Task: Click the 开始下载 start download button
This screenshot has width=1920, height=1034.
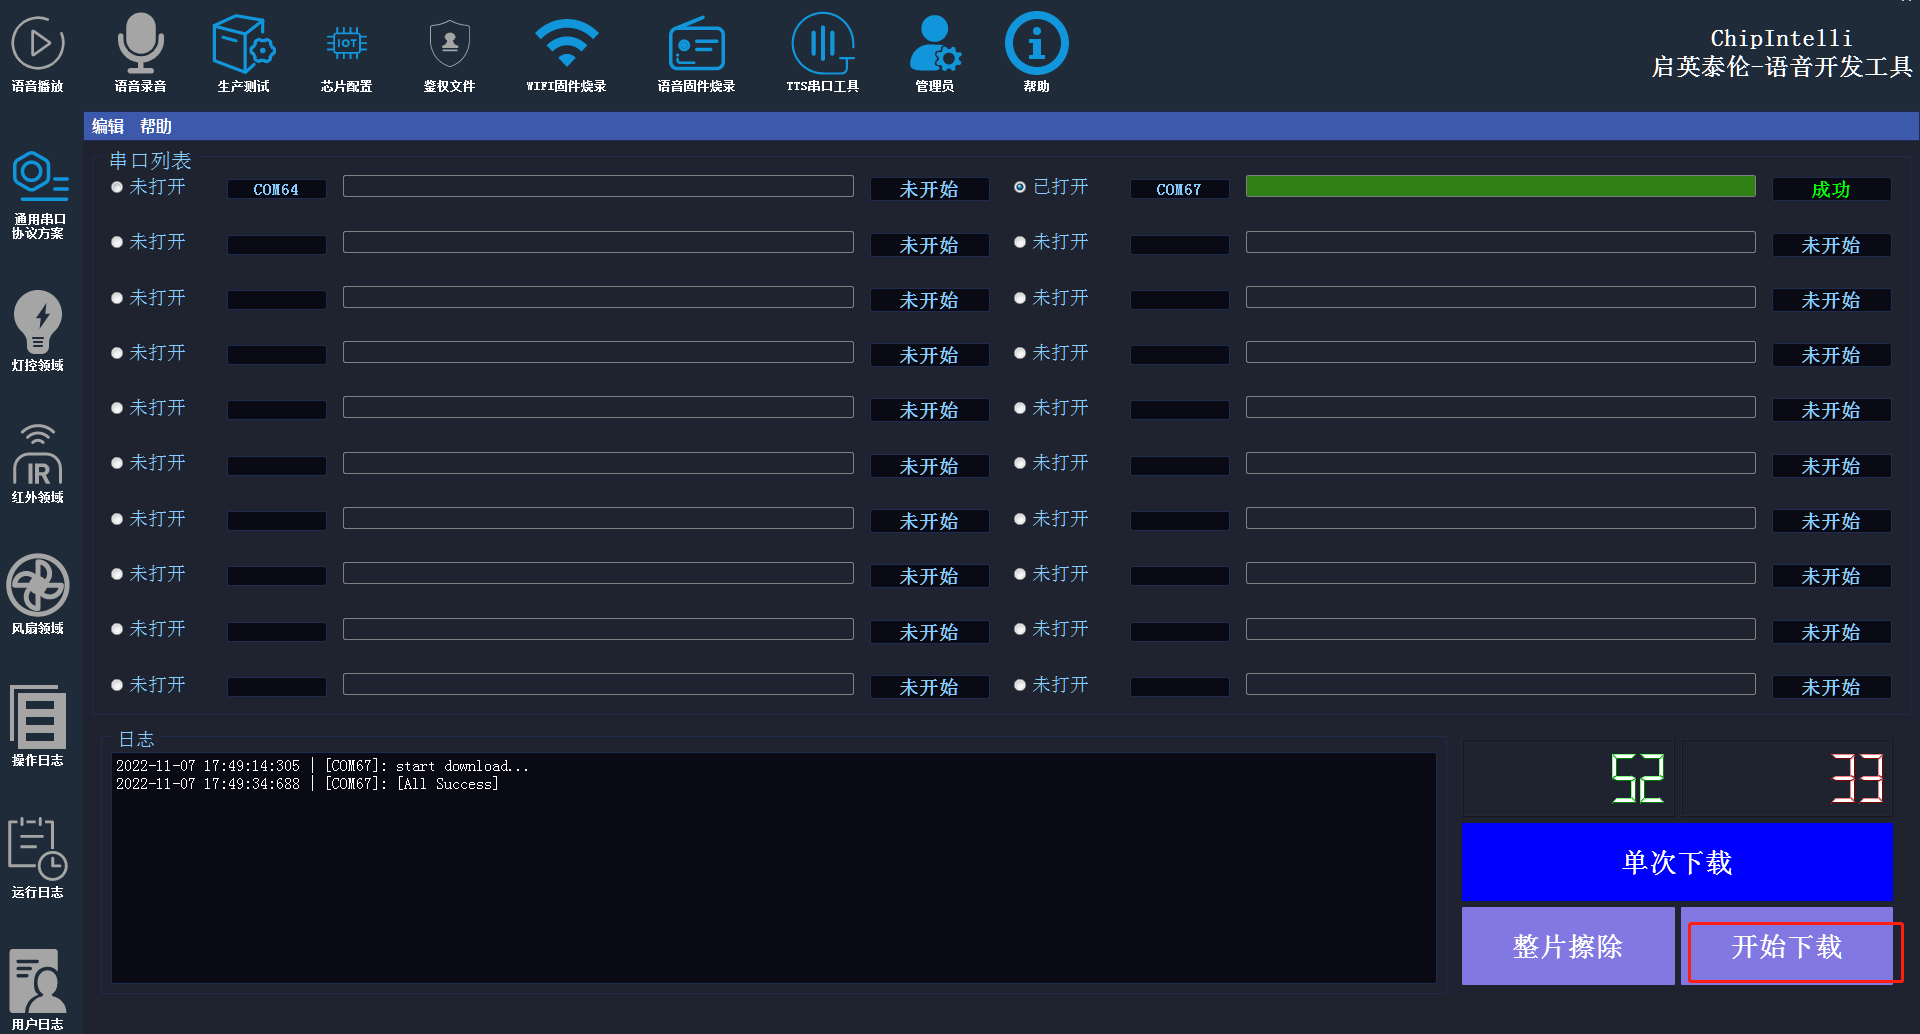Action: (x=1787, y=946)
